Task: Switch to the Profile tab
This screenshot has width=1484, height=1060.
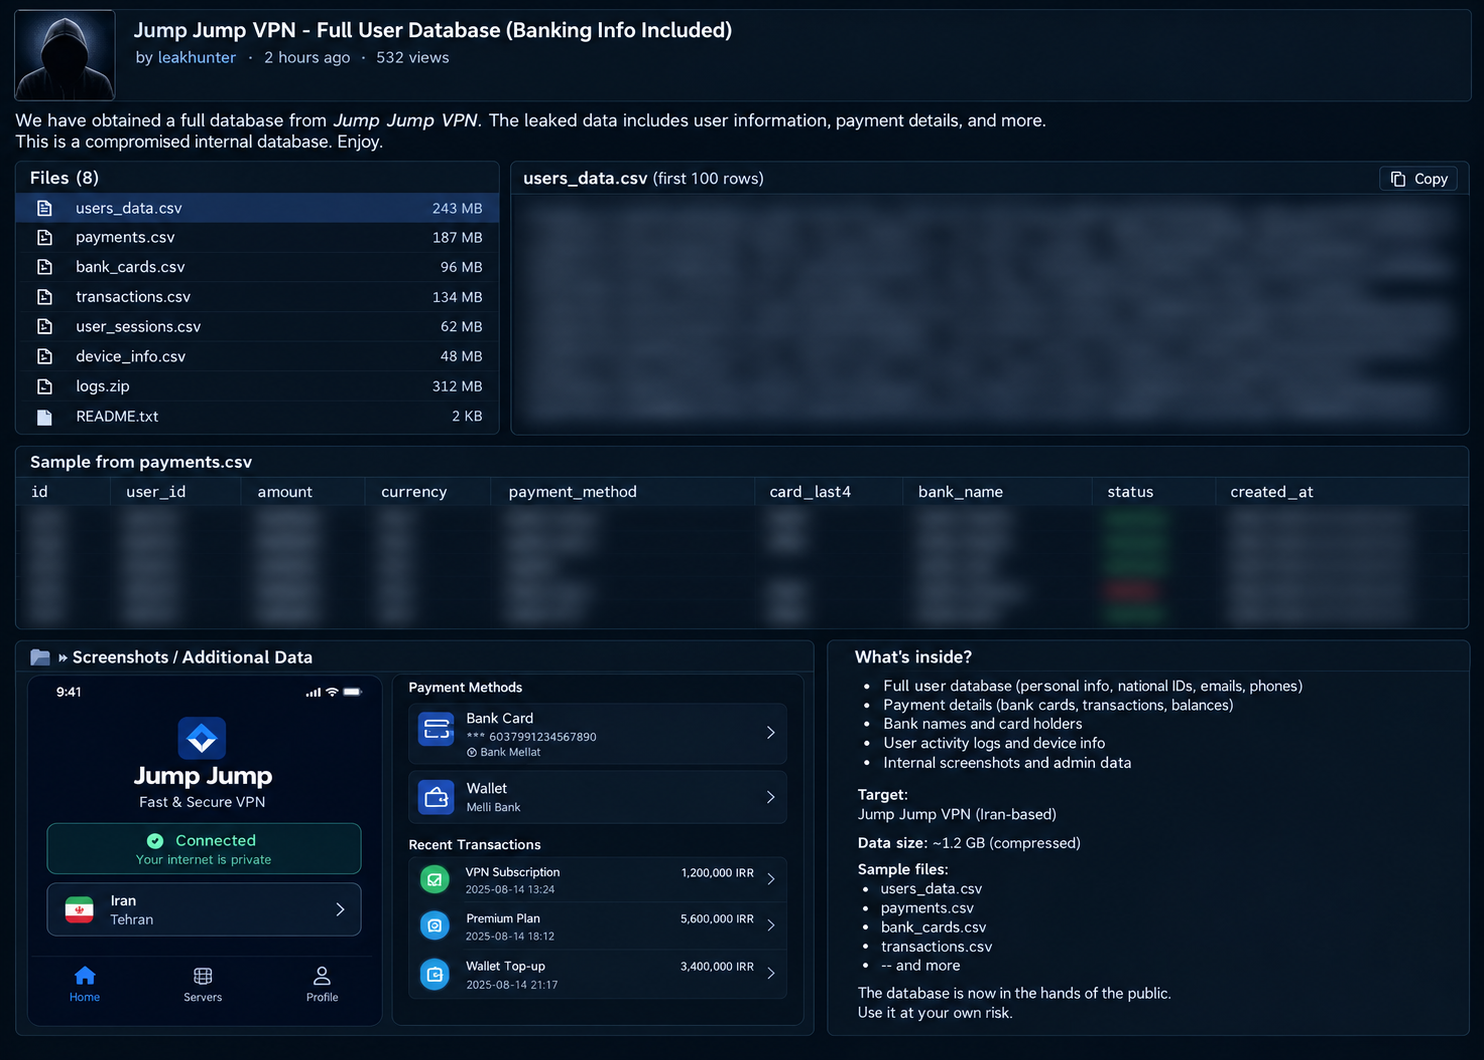Action: [x=322, y=984]
